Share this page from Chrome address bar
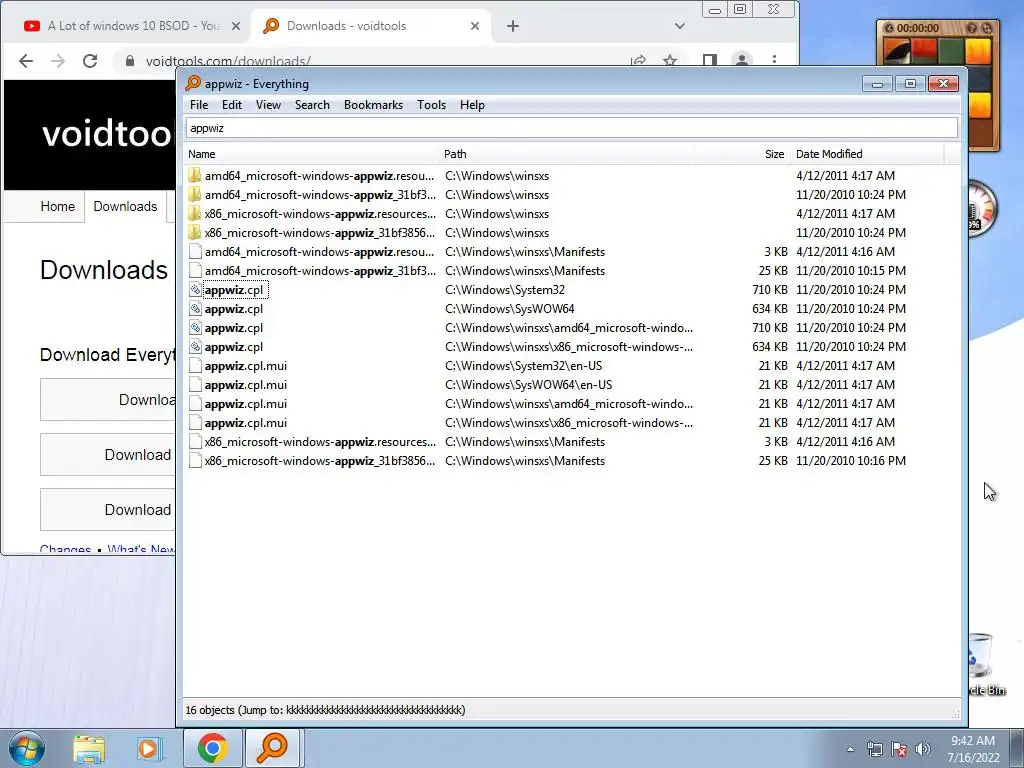Screen dimensions: 1024x768 tap(638, 61)
